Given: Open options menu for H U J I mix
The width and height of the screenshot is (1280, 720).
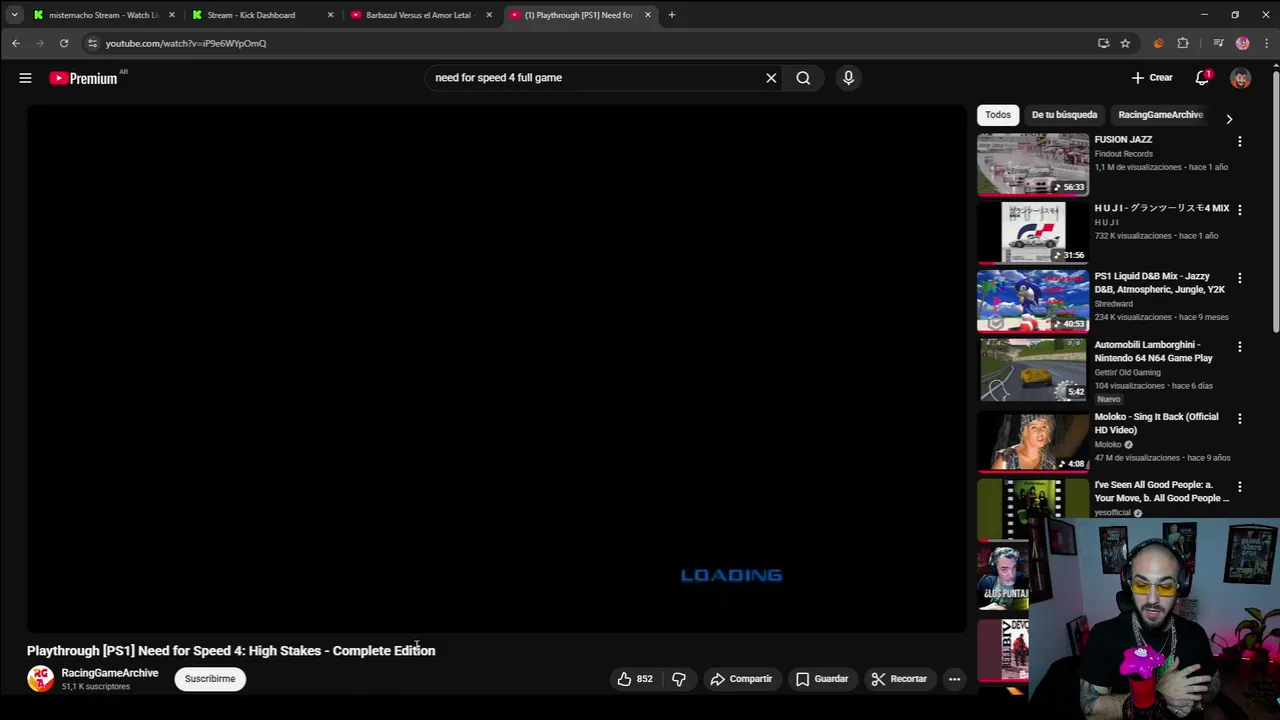Looking at the screenshot, I should click(1240, 210).
